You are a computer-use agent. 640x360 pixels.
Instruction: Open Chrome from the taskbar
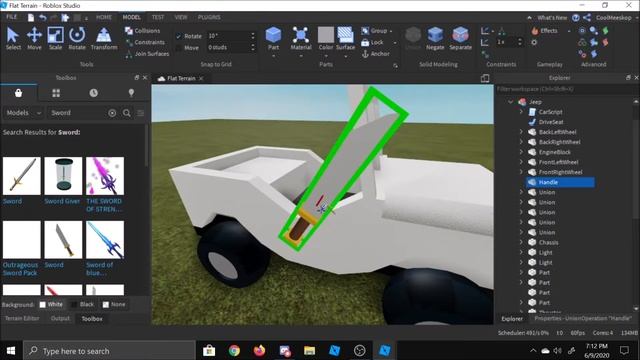coord(234,351)
